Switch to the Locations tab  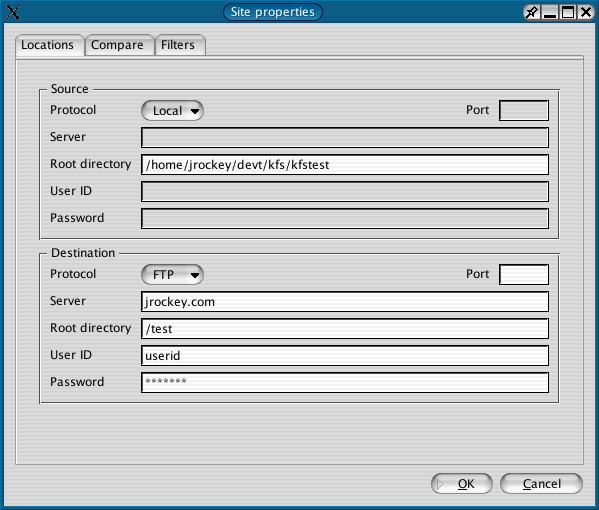click(49, 45)
